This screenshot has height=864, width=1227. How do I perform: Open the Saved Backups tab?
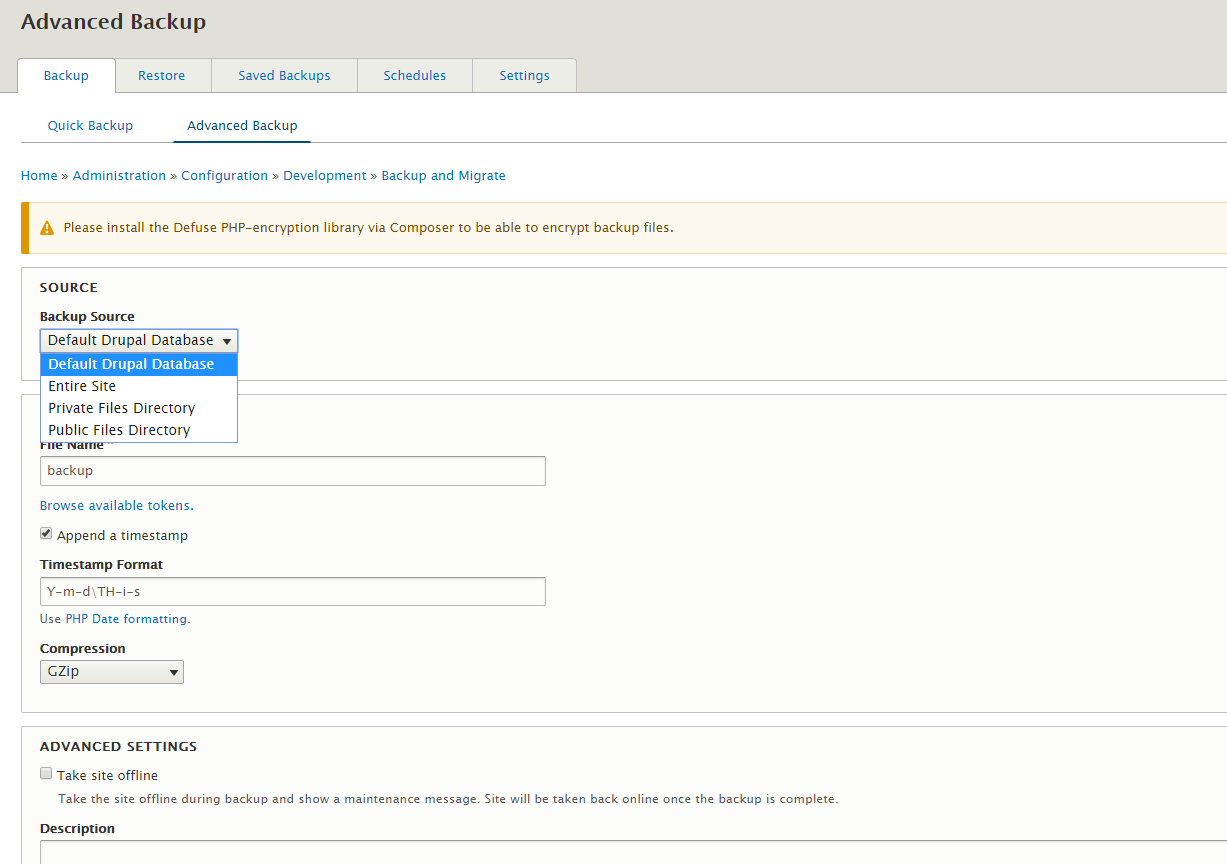point(284,76)
